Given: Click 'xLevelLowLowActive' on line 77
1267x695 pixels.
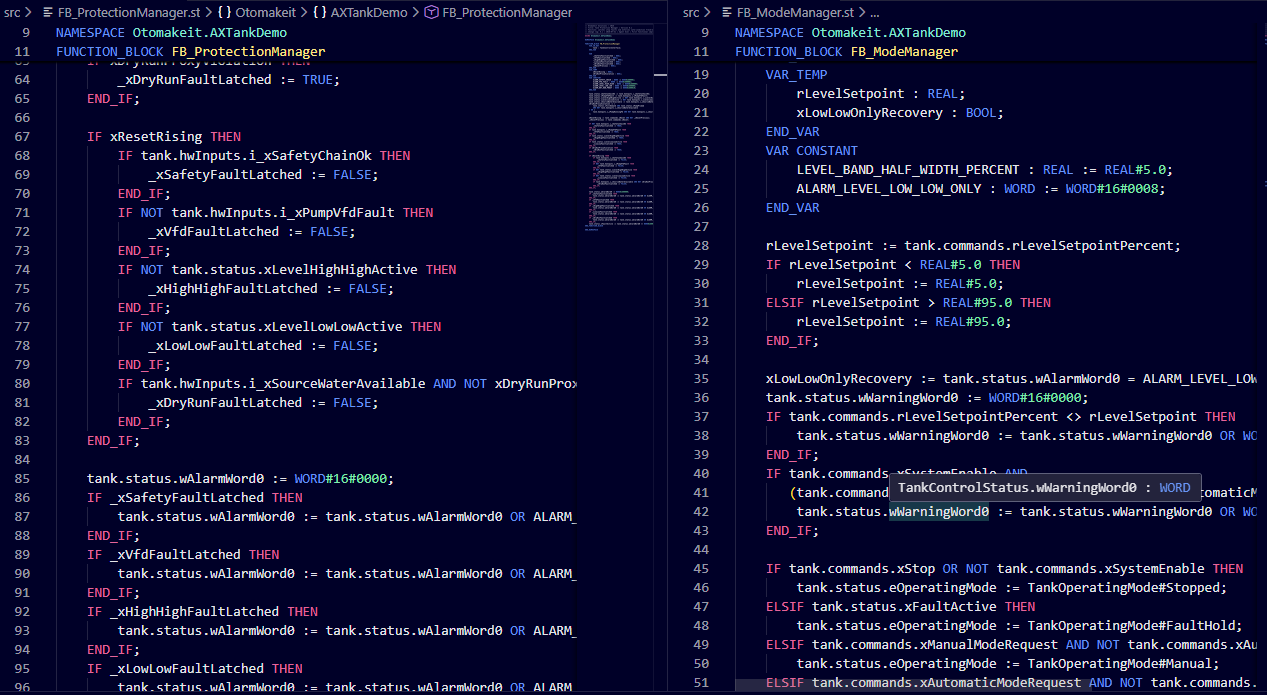Looking at the screenshot, I should [x=333, y=326].
